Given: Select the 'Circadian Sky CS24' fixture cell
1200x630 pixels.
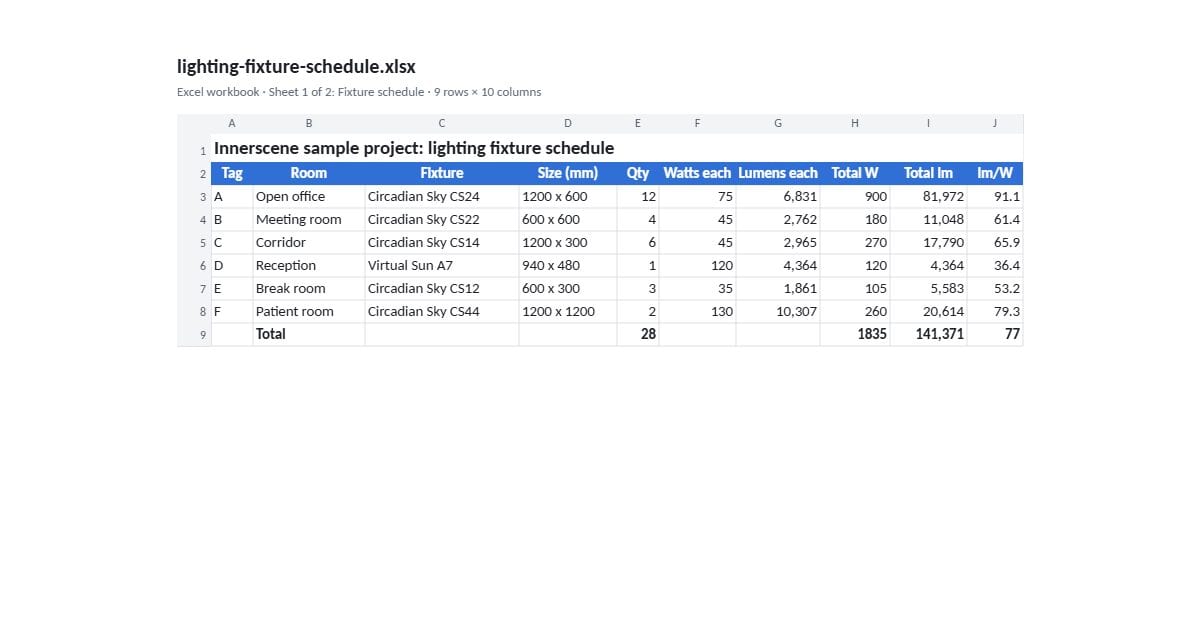Looking at the screenshot, I should click(x=442, y=197).
